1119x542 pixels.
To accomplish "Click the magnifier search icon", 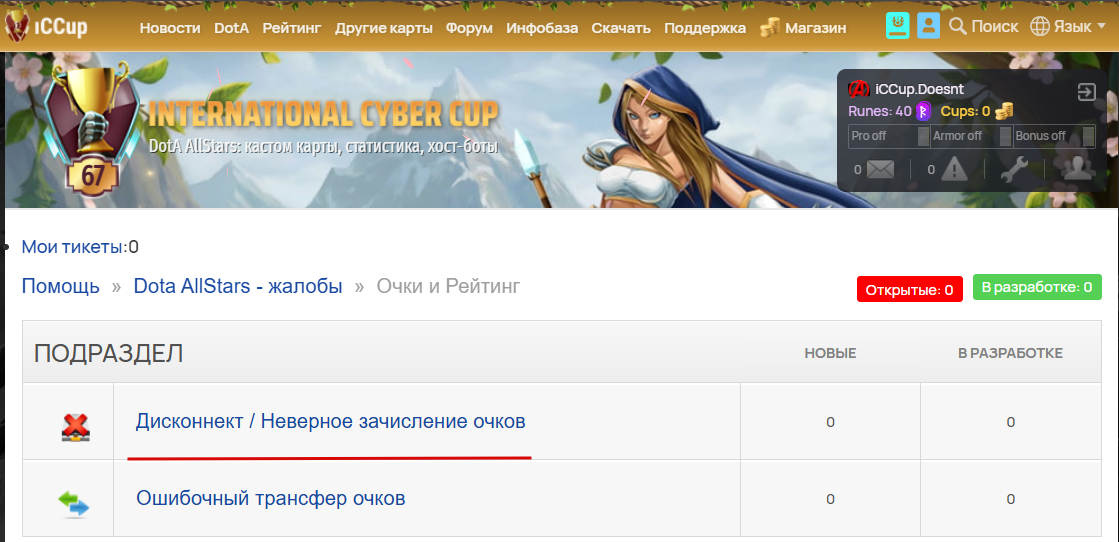I will pos(958,26).
